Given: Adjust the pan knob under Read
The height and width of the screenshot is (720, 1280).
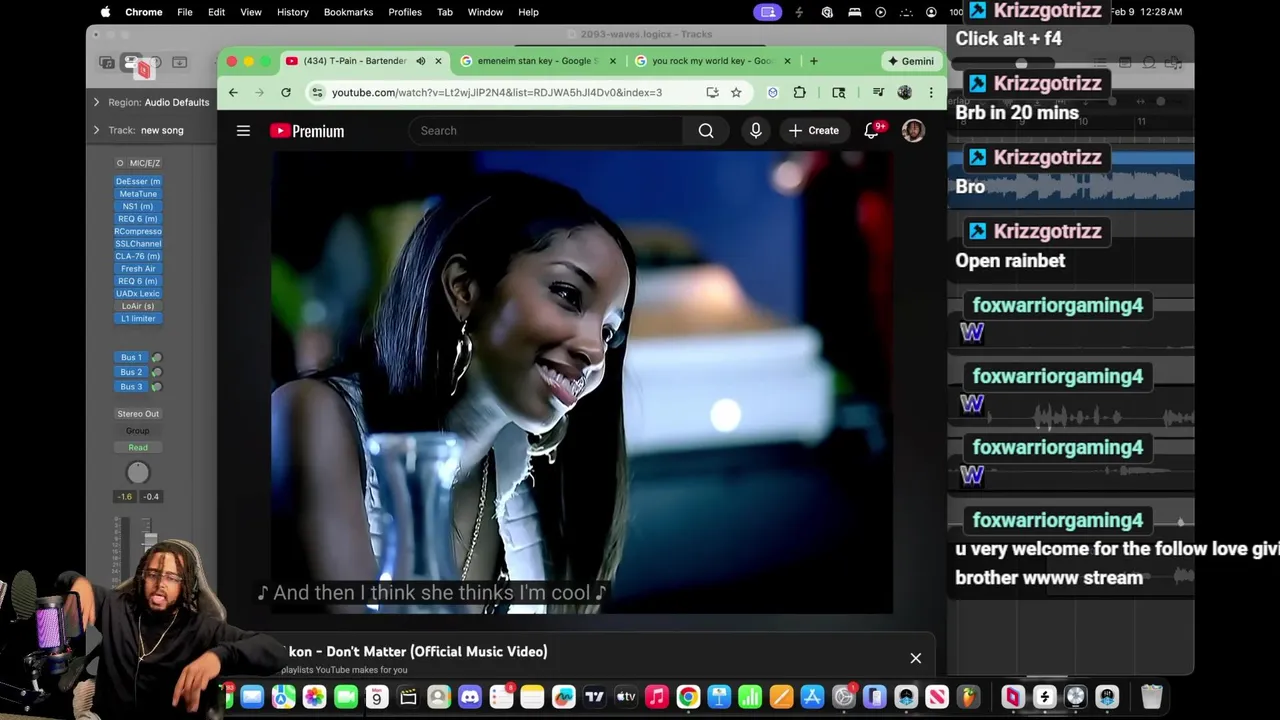Looking at the screenshot, I should coord(138,473).
